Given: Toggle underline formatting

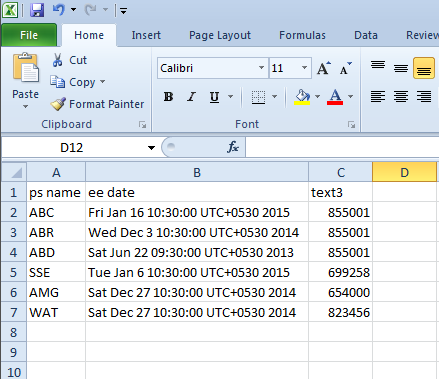Looking at the screenshot, I should 214,97.
